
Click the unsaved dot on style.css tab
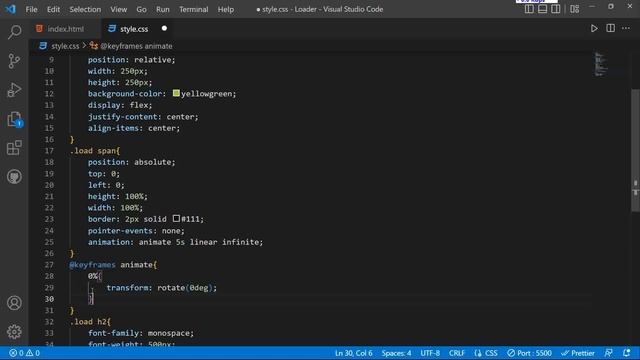164,28
